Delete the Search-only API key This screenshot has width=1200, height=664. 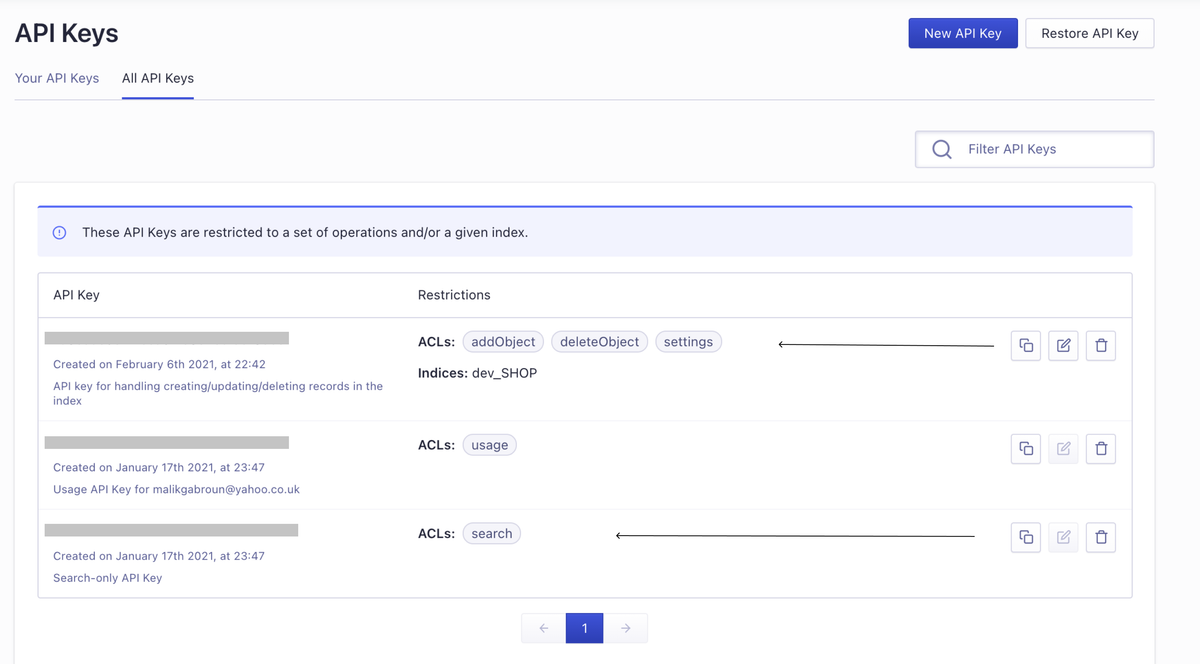pos(1101,538)
